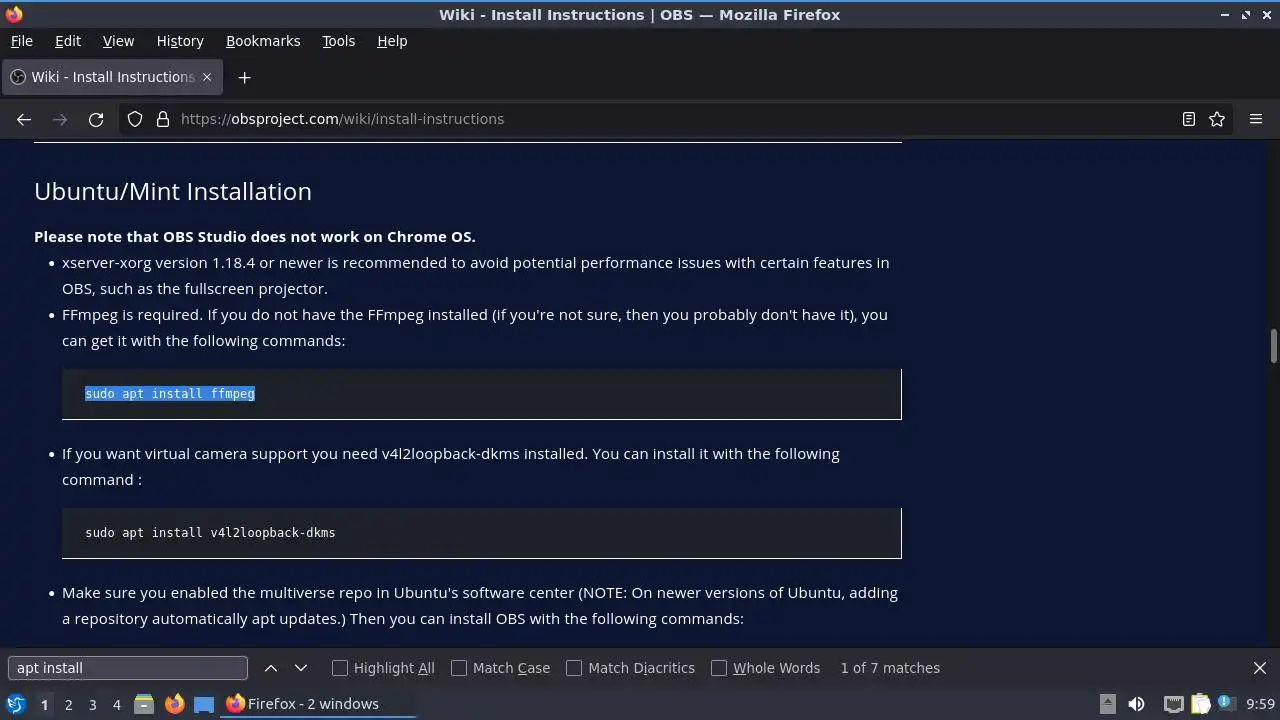Click the highlighted sudo apt install ffmpeg
Image resolution: width=1280 pixels, height=720 pixels.
coord(170,394)
